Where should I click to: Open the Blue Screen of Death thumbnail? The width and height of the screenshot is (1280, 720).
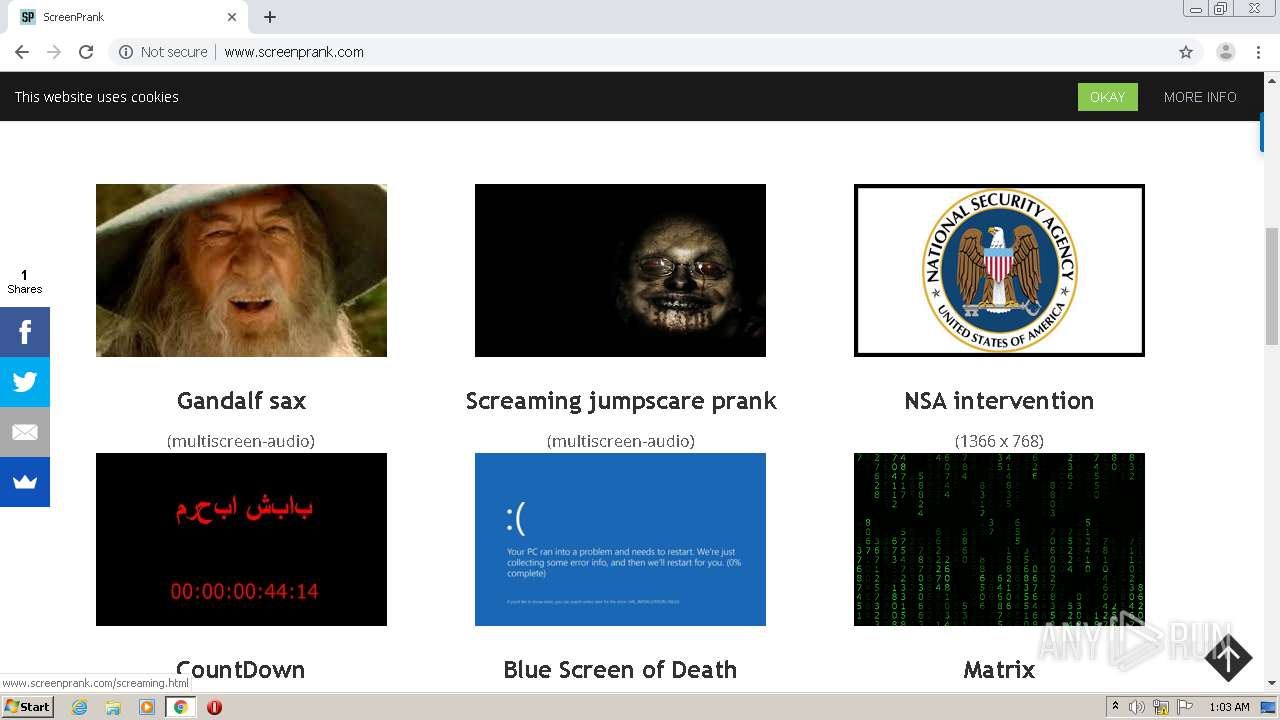(x=620, y=539)
